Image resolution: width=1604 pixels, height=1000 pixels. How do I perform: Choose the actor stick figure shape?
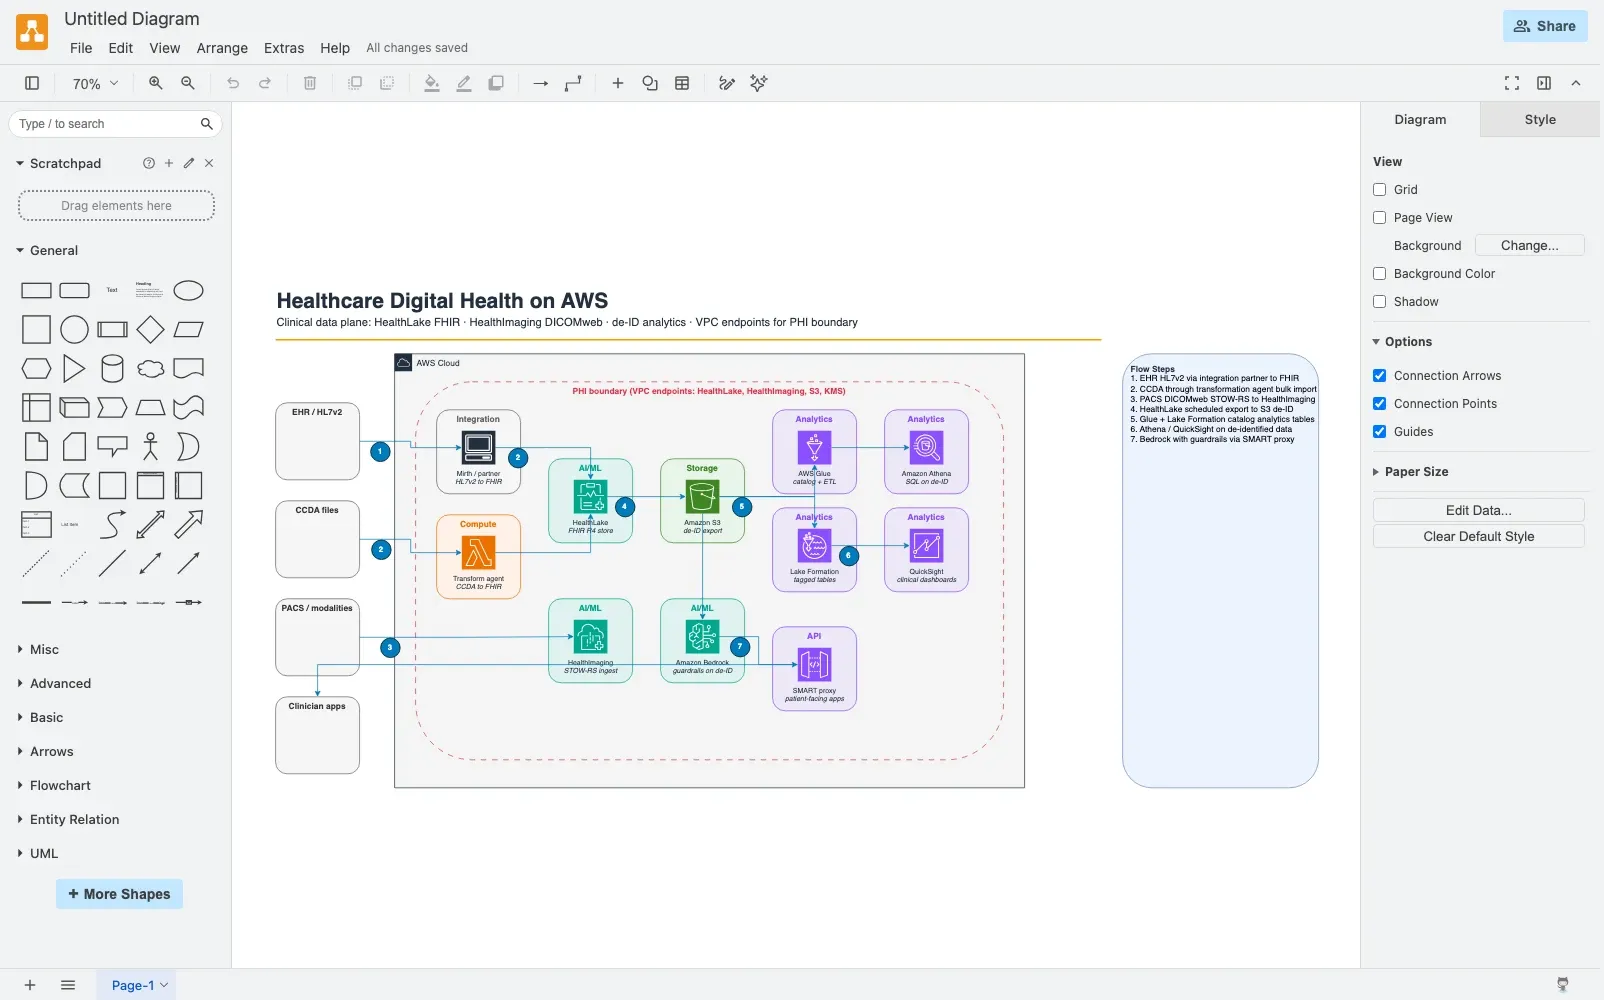[150, 446]
